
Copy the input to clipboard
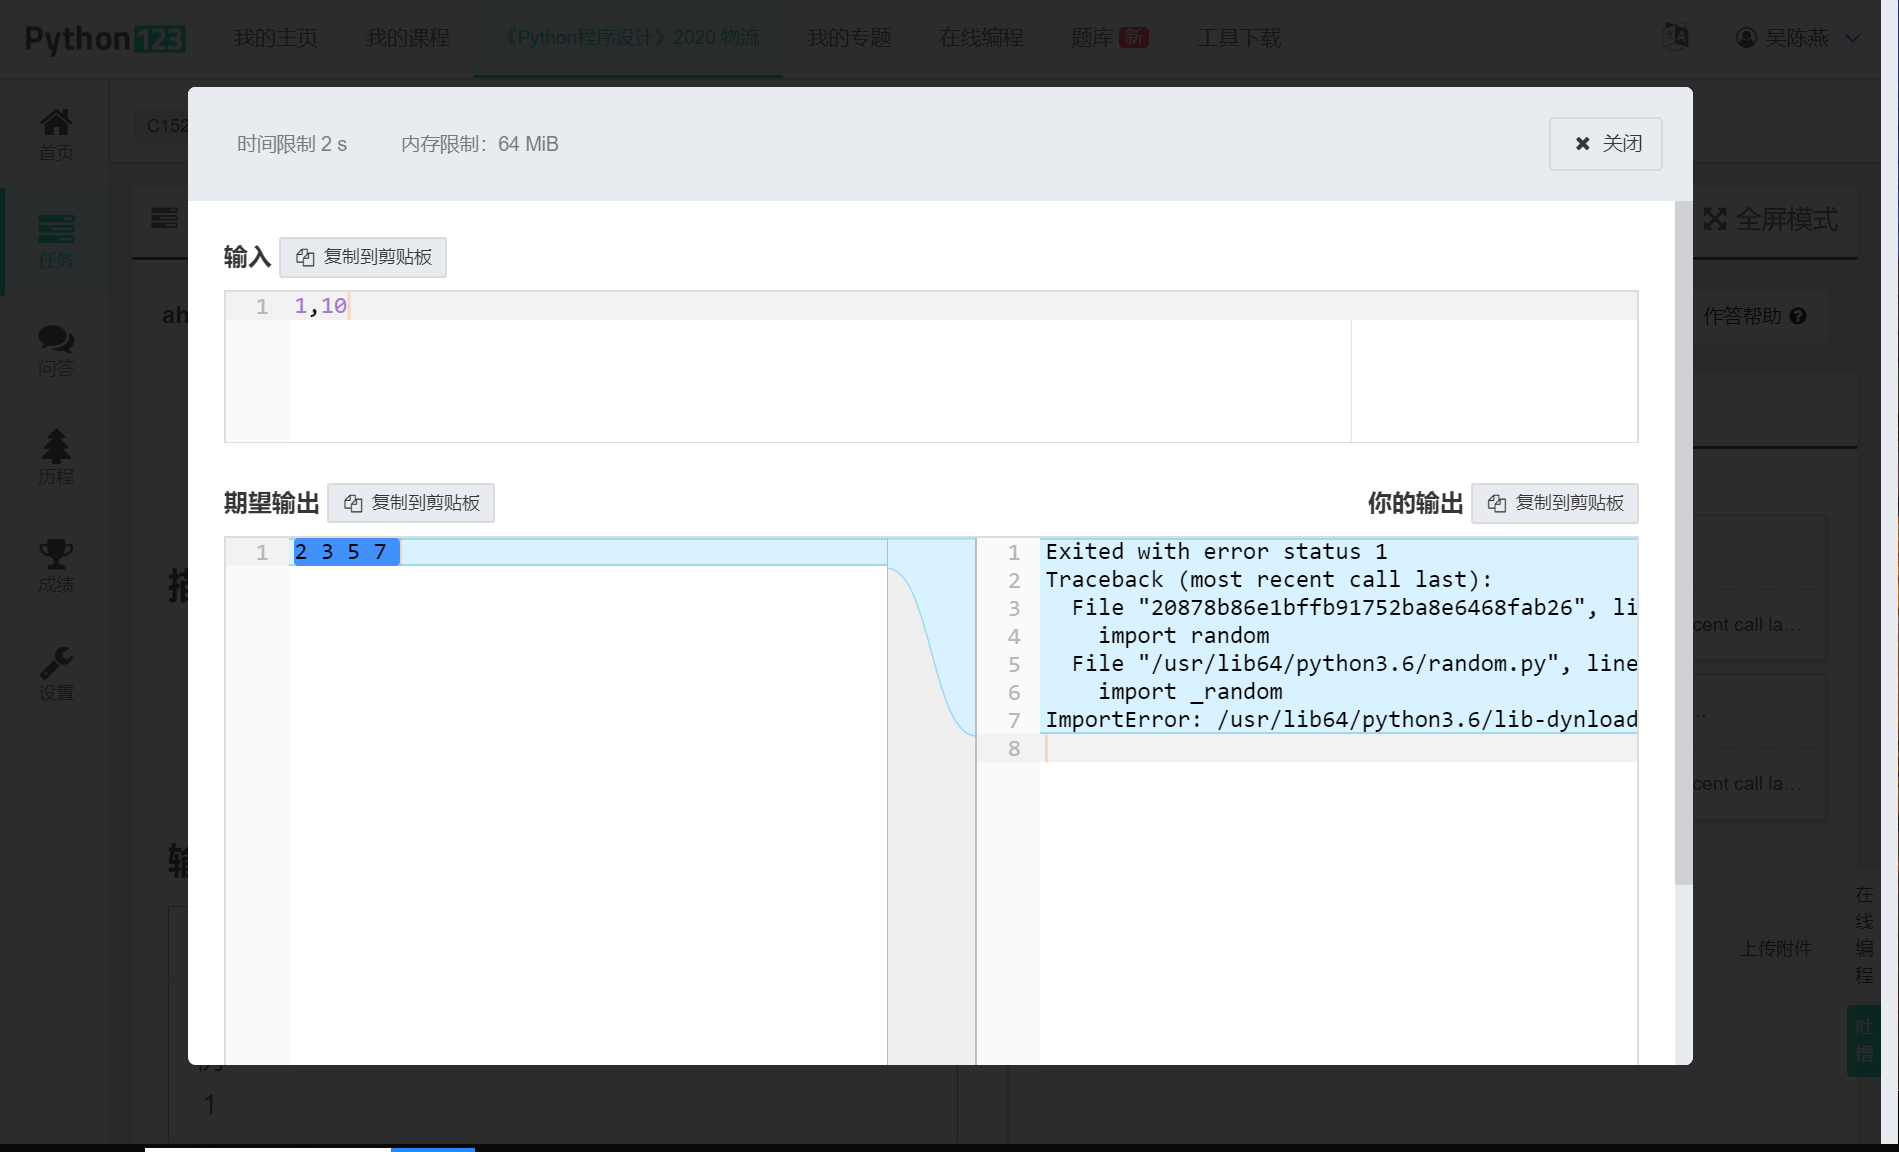point(363,257)
